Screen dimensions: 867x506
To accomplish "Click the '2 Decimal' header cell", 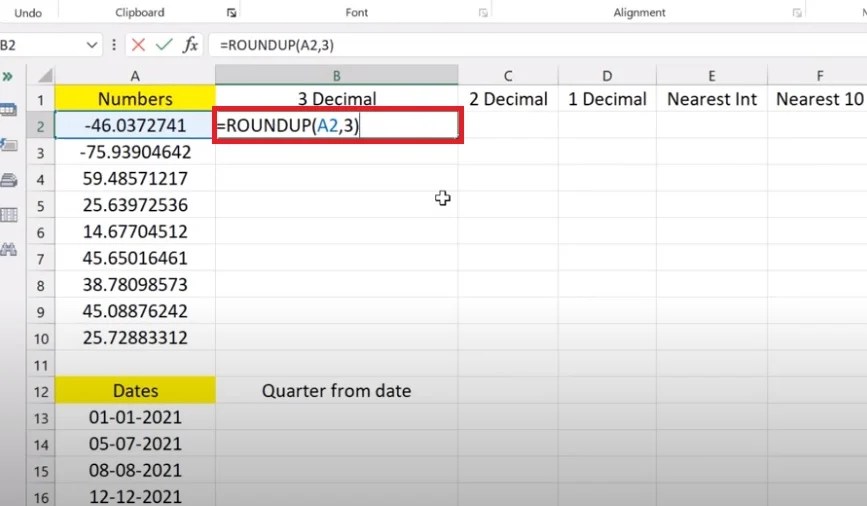I will point(508,98).
